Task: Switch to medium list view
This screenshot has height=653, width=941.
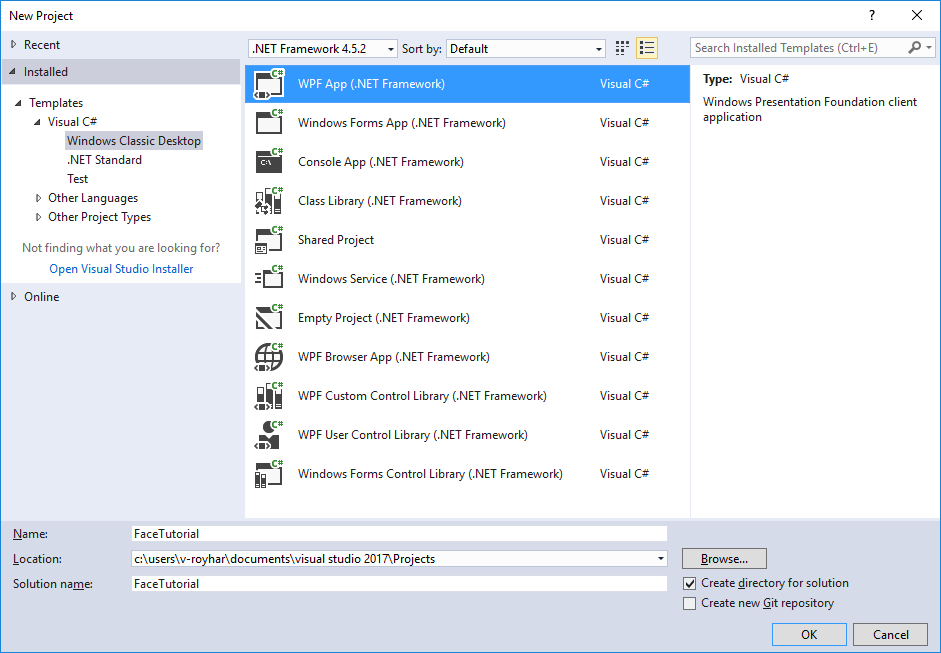Action: tap(647, 48)
